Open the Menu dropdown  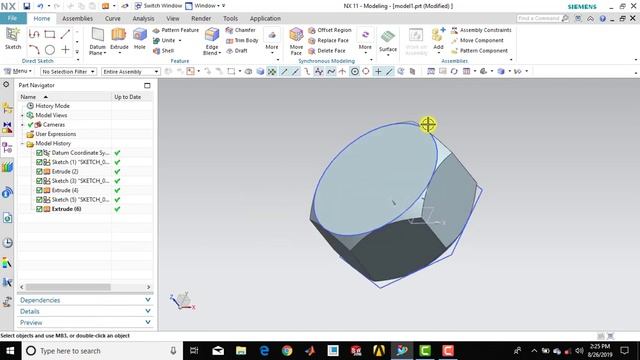[x=18, y=71]
